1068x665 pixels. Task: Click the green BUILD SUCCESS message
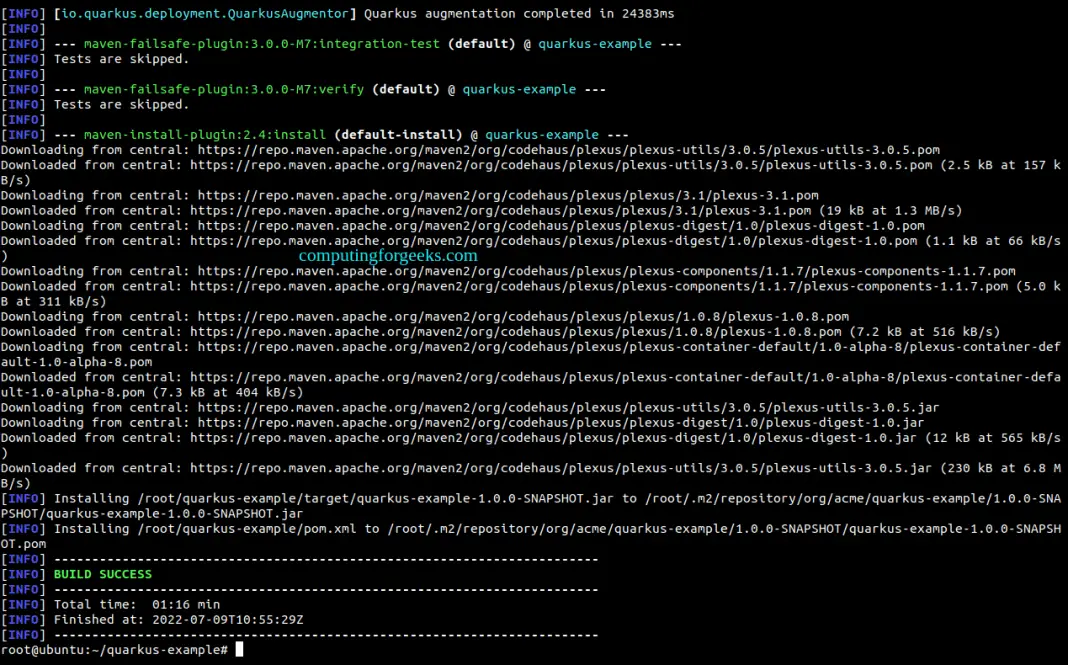(x=102, y=574)
